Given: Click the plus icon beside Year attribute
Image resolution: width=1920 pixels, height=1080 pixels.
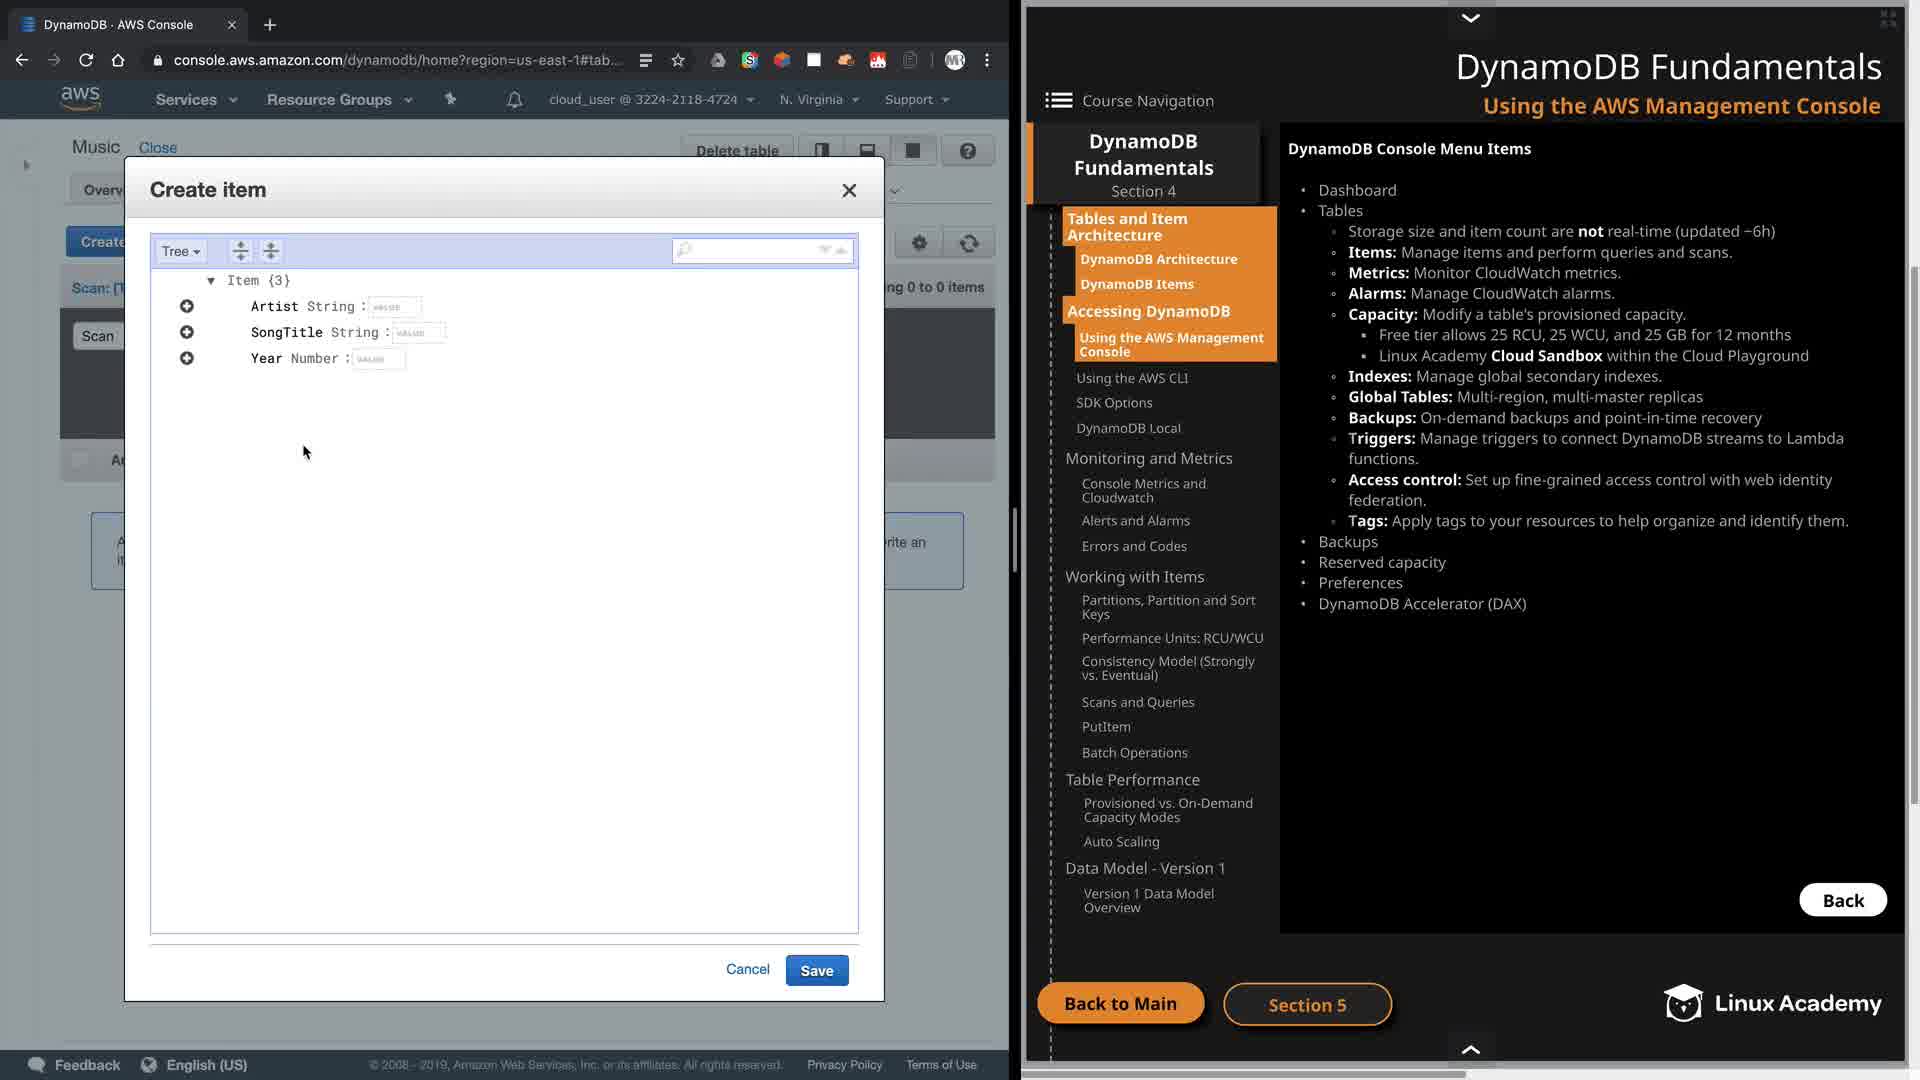Looking at the screenshot, I should point(187,358).
